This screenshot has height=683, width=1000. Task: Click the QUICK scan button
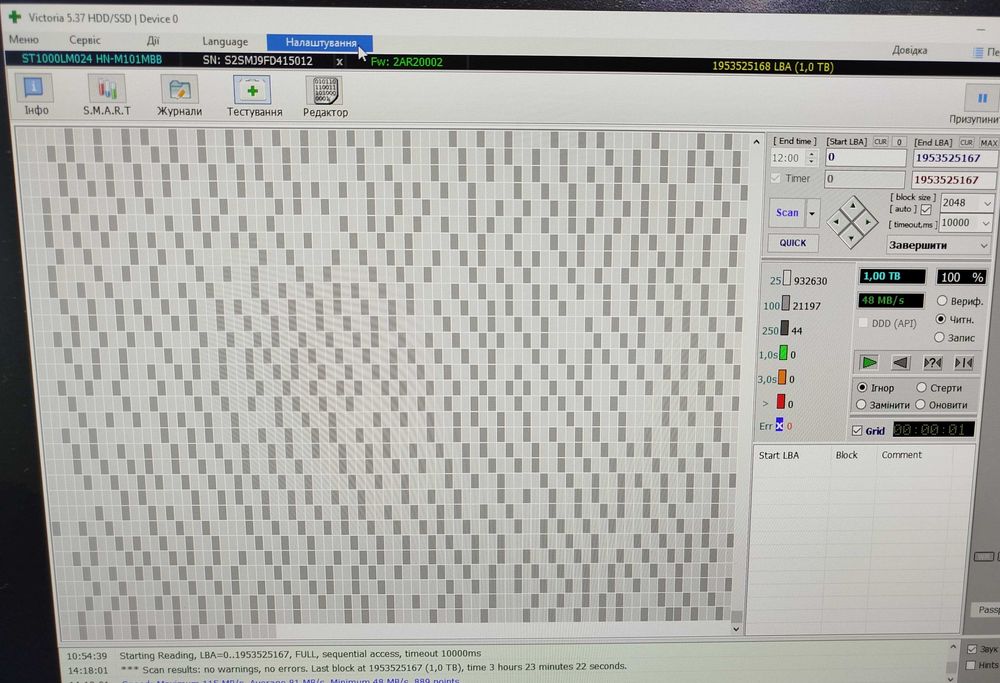[793, 243]
